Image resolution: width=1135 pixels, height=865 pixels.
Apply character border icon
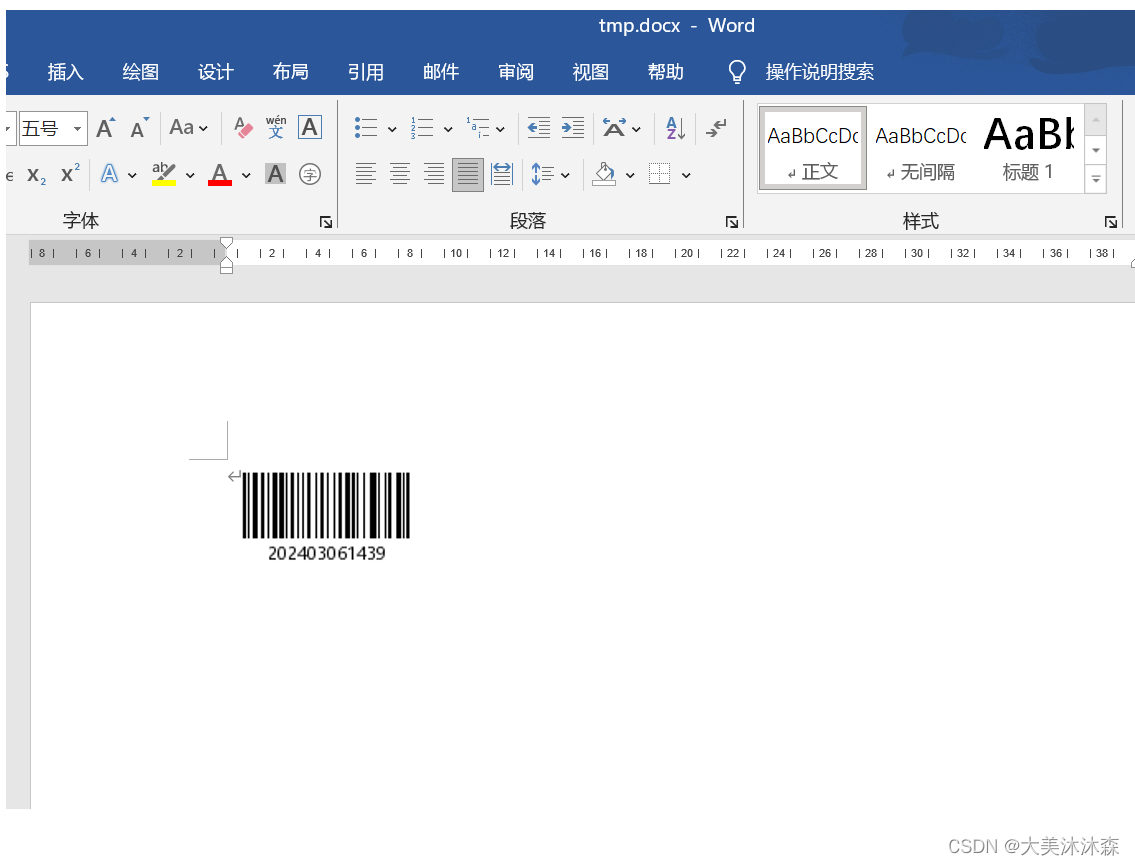pyautogui.click(x=310, y=127)
